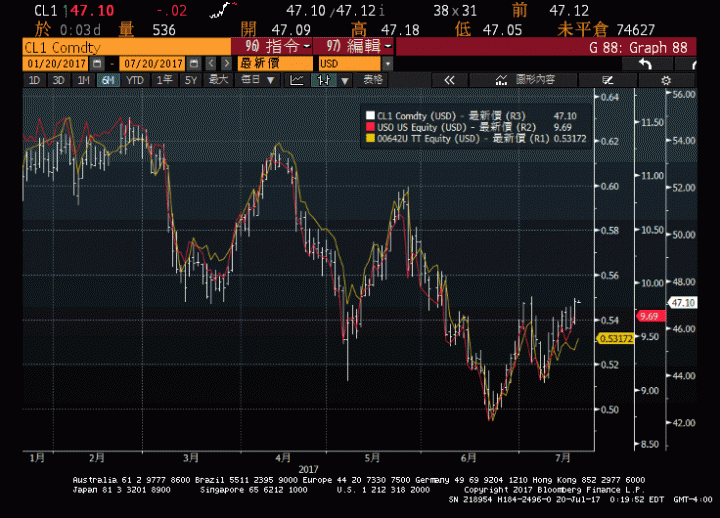Shift date range forward with right arrow
Screen dimensions: 720x518
(x=226, y=63)
